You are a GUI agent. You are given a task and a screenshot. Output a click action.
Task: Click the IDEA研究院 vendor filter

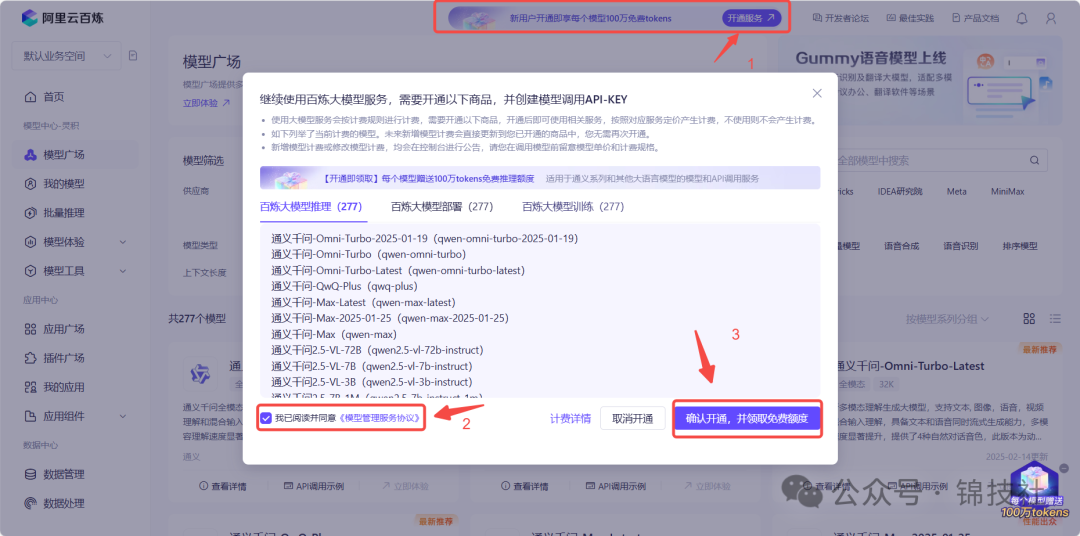pos(900,191)
